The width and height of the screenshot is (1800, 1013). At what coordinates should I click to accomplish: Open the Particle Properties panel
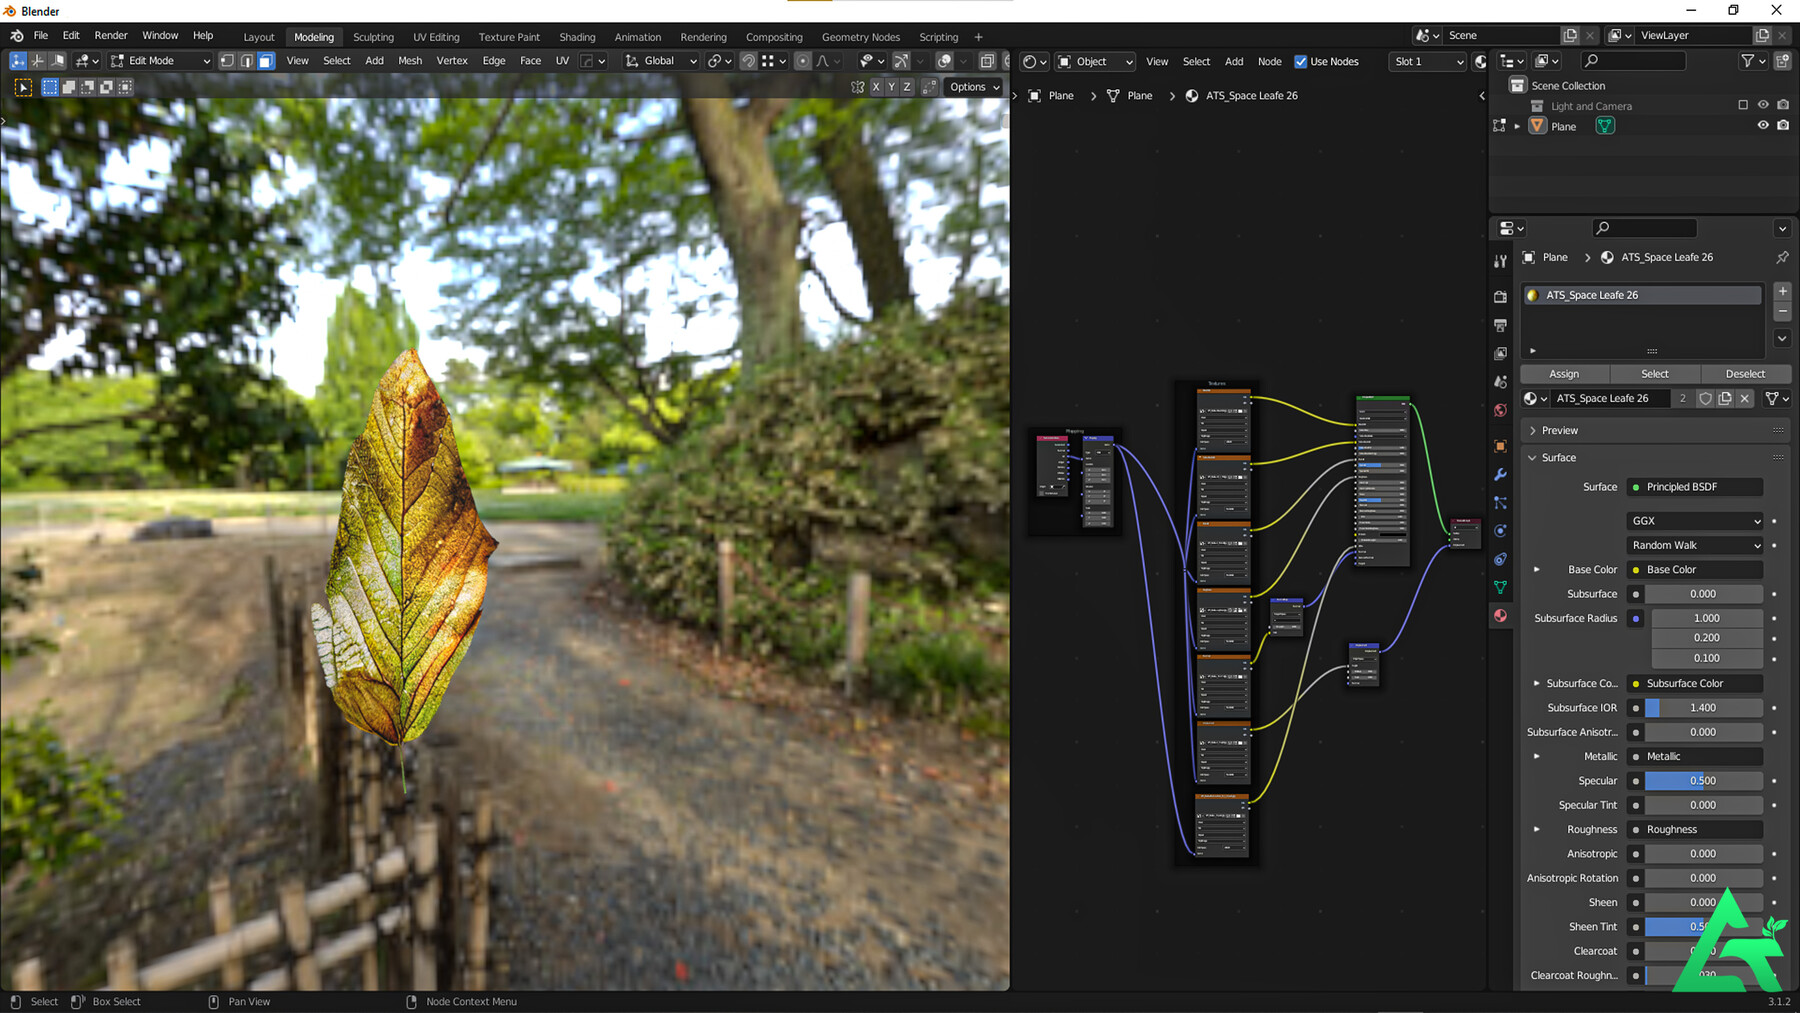(x=1500, y=503)
